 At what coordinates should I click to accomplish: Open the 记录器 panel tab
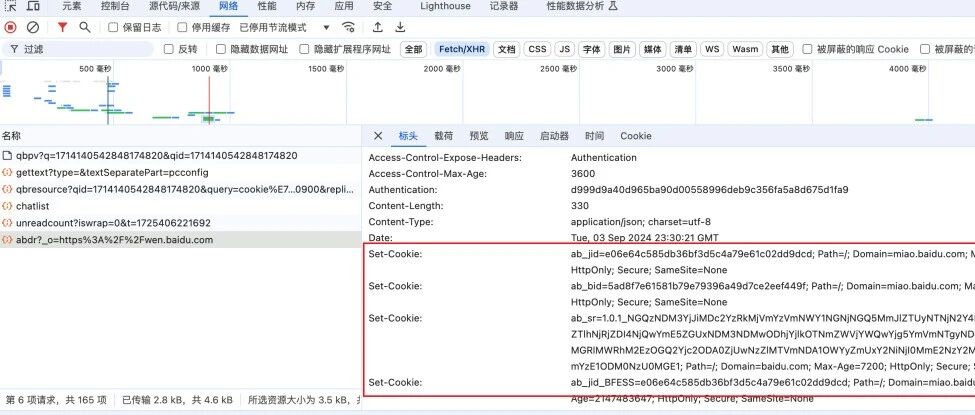pyautogui.click(x=504, y=6)
